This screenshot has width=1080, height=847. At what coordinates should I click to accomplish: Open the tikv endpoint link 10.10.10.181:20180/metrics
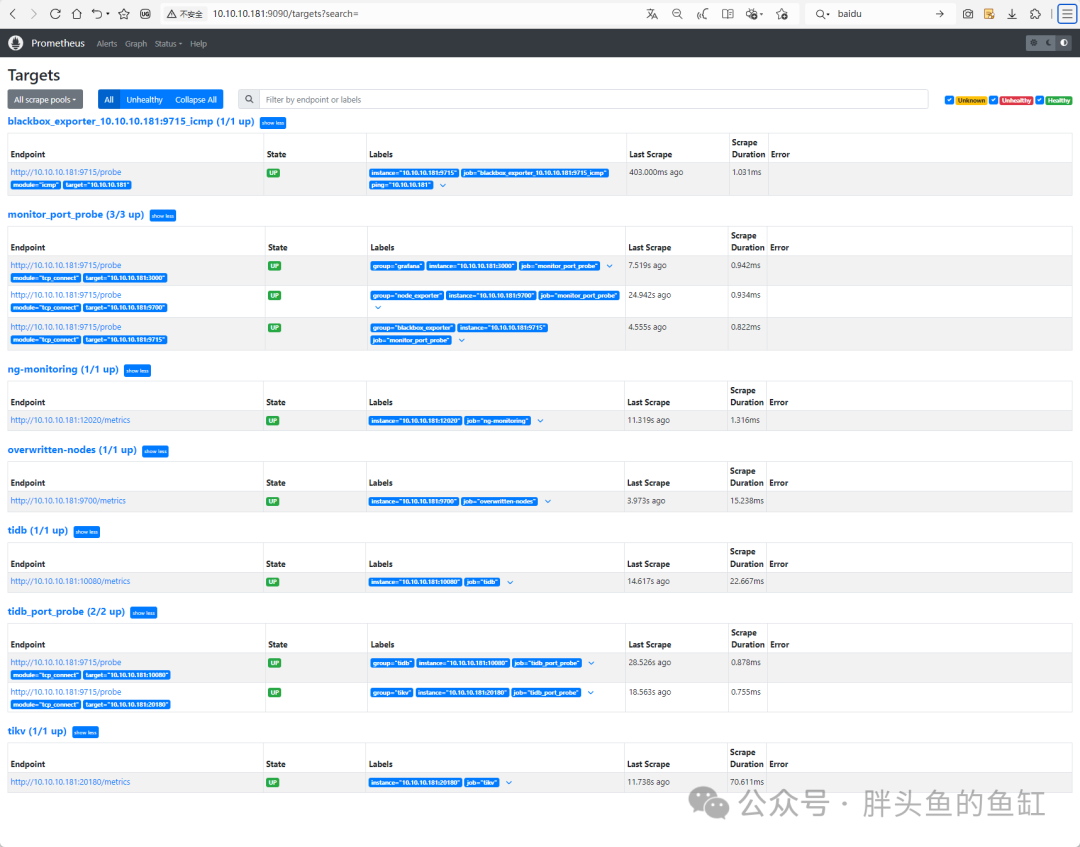[70, 782]
